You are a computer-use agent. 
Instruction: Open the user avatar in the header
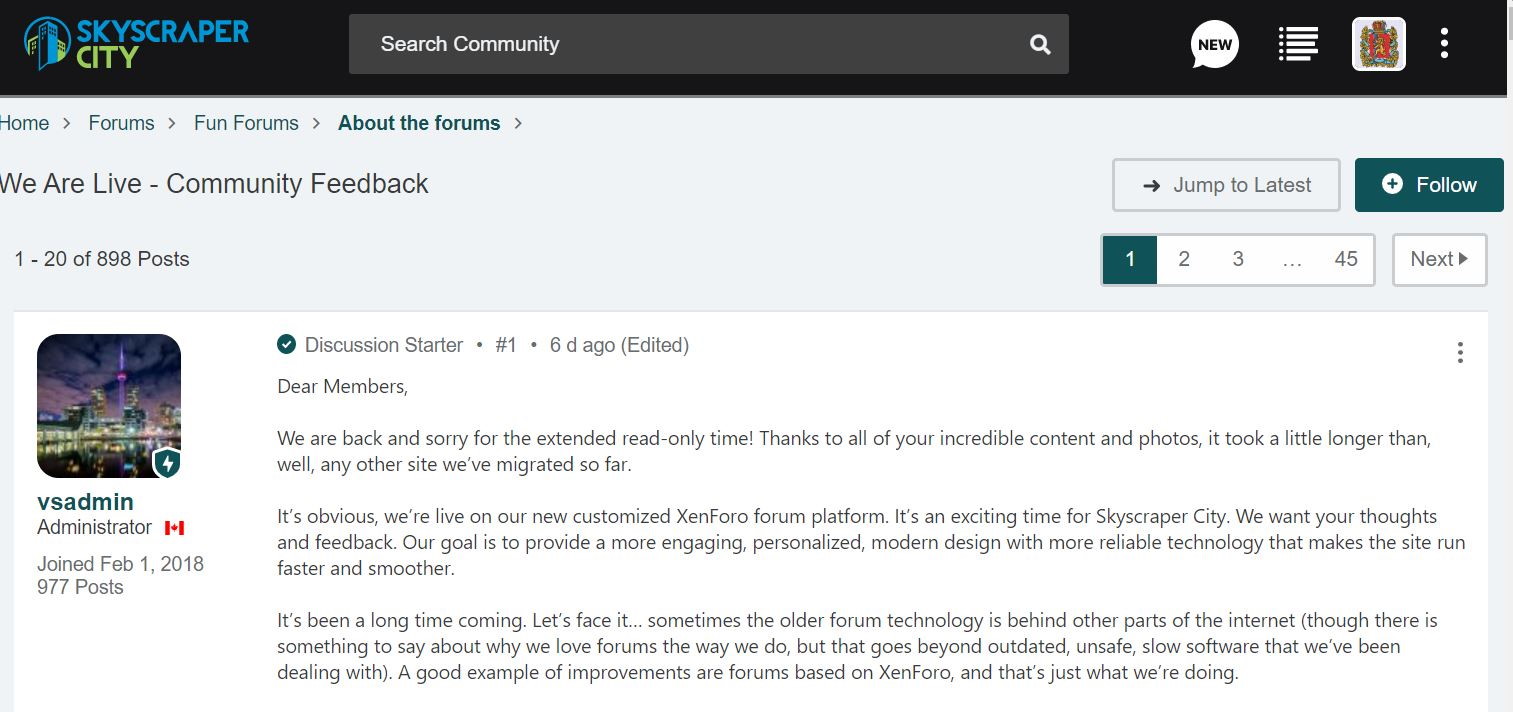[x=1378, y=44]
